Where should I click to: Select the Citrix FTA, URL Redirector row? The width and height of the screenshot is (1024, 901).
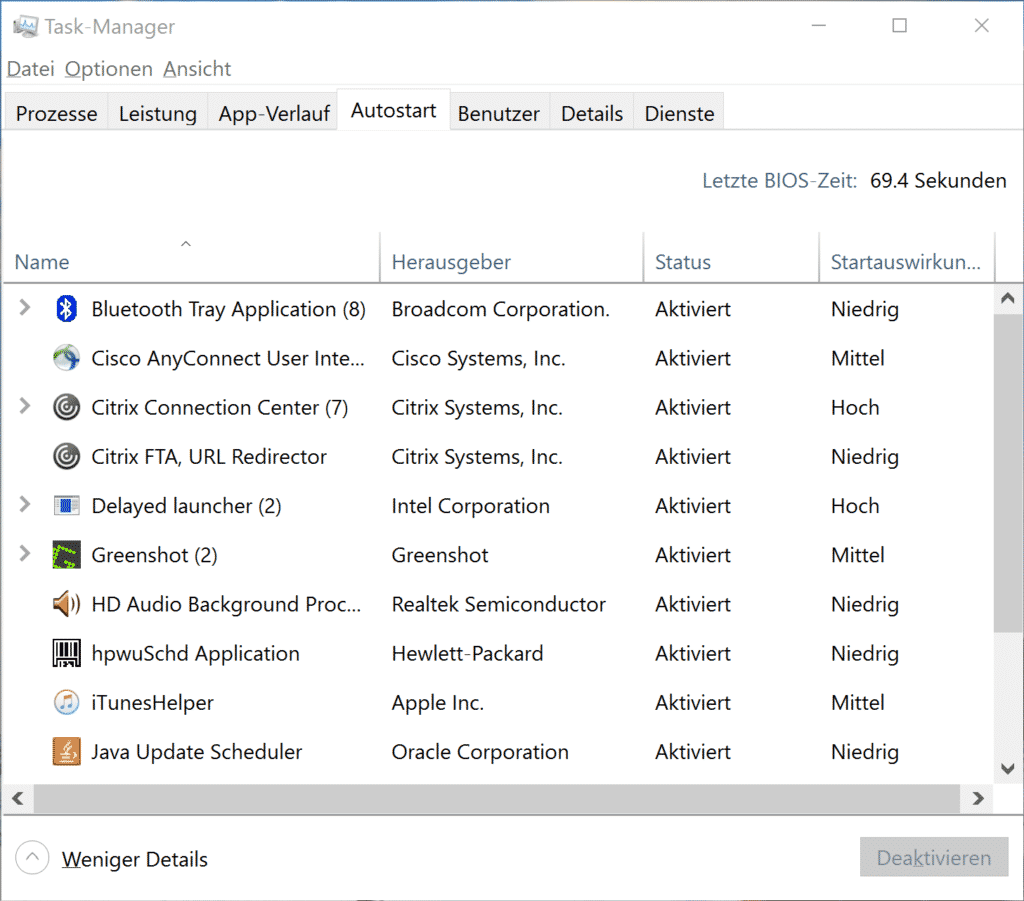point(498,456)
